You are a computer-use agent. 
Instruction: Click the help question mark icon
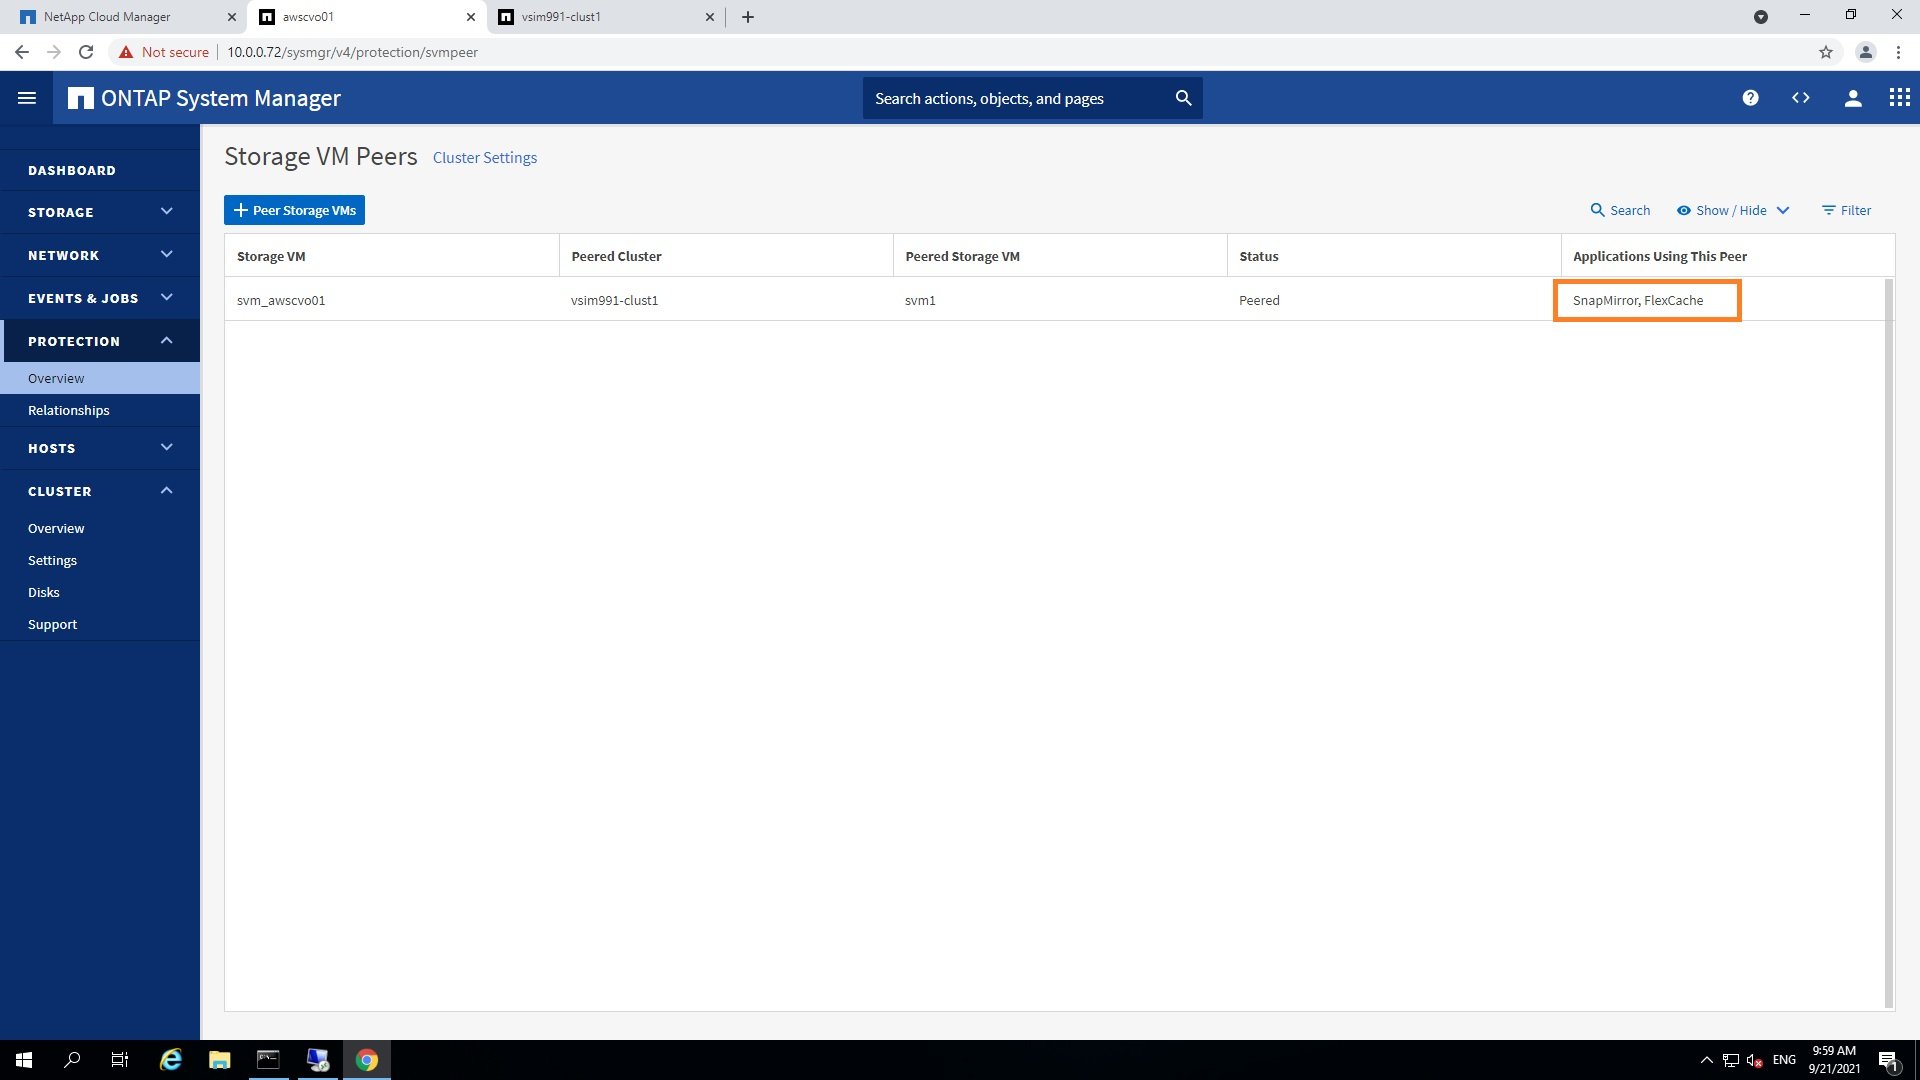click(x=1750, y=98)
